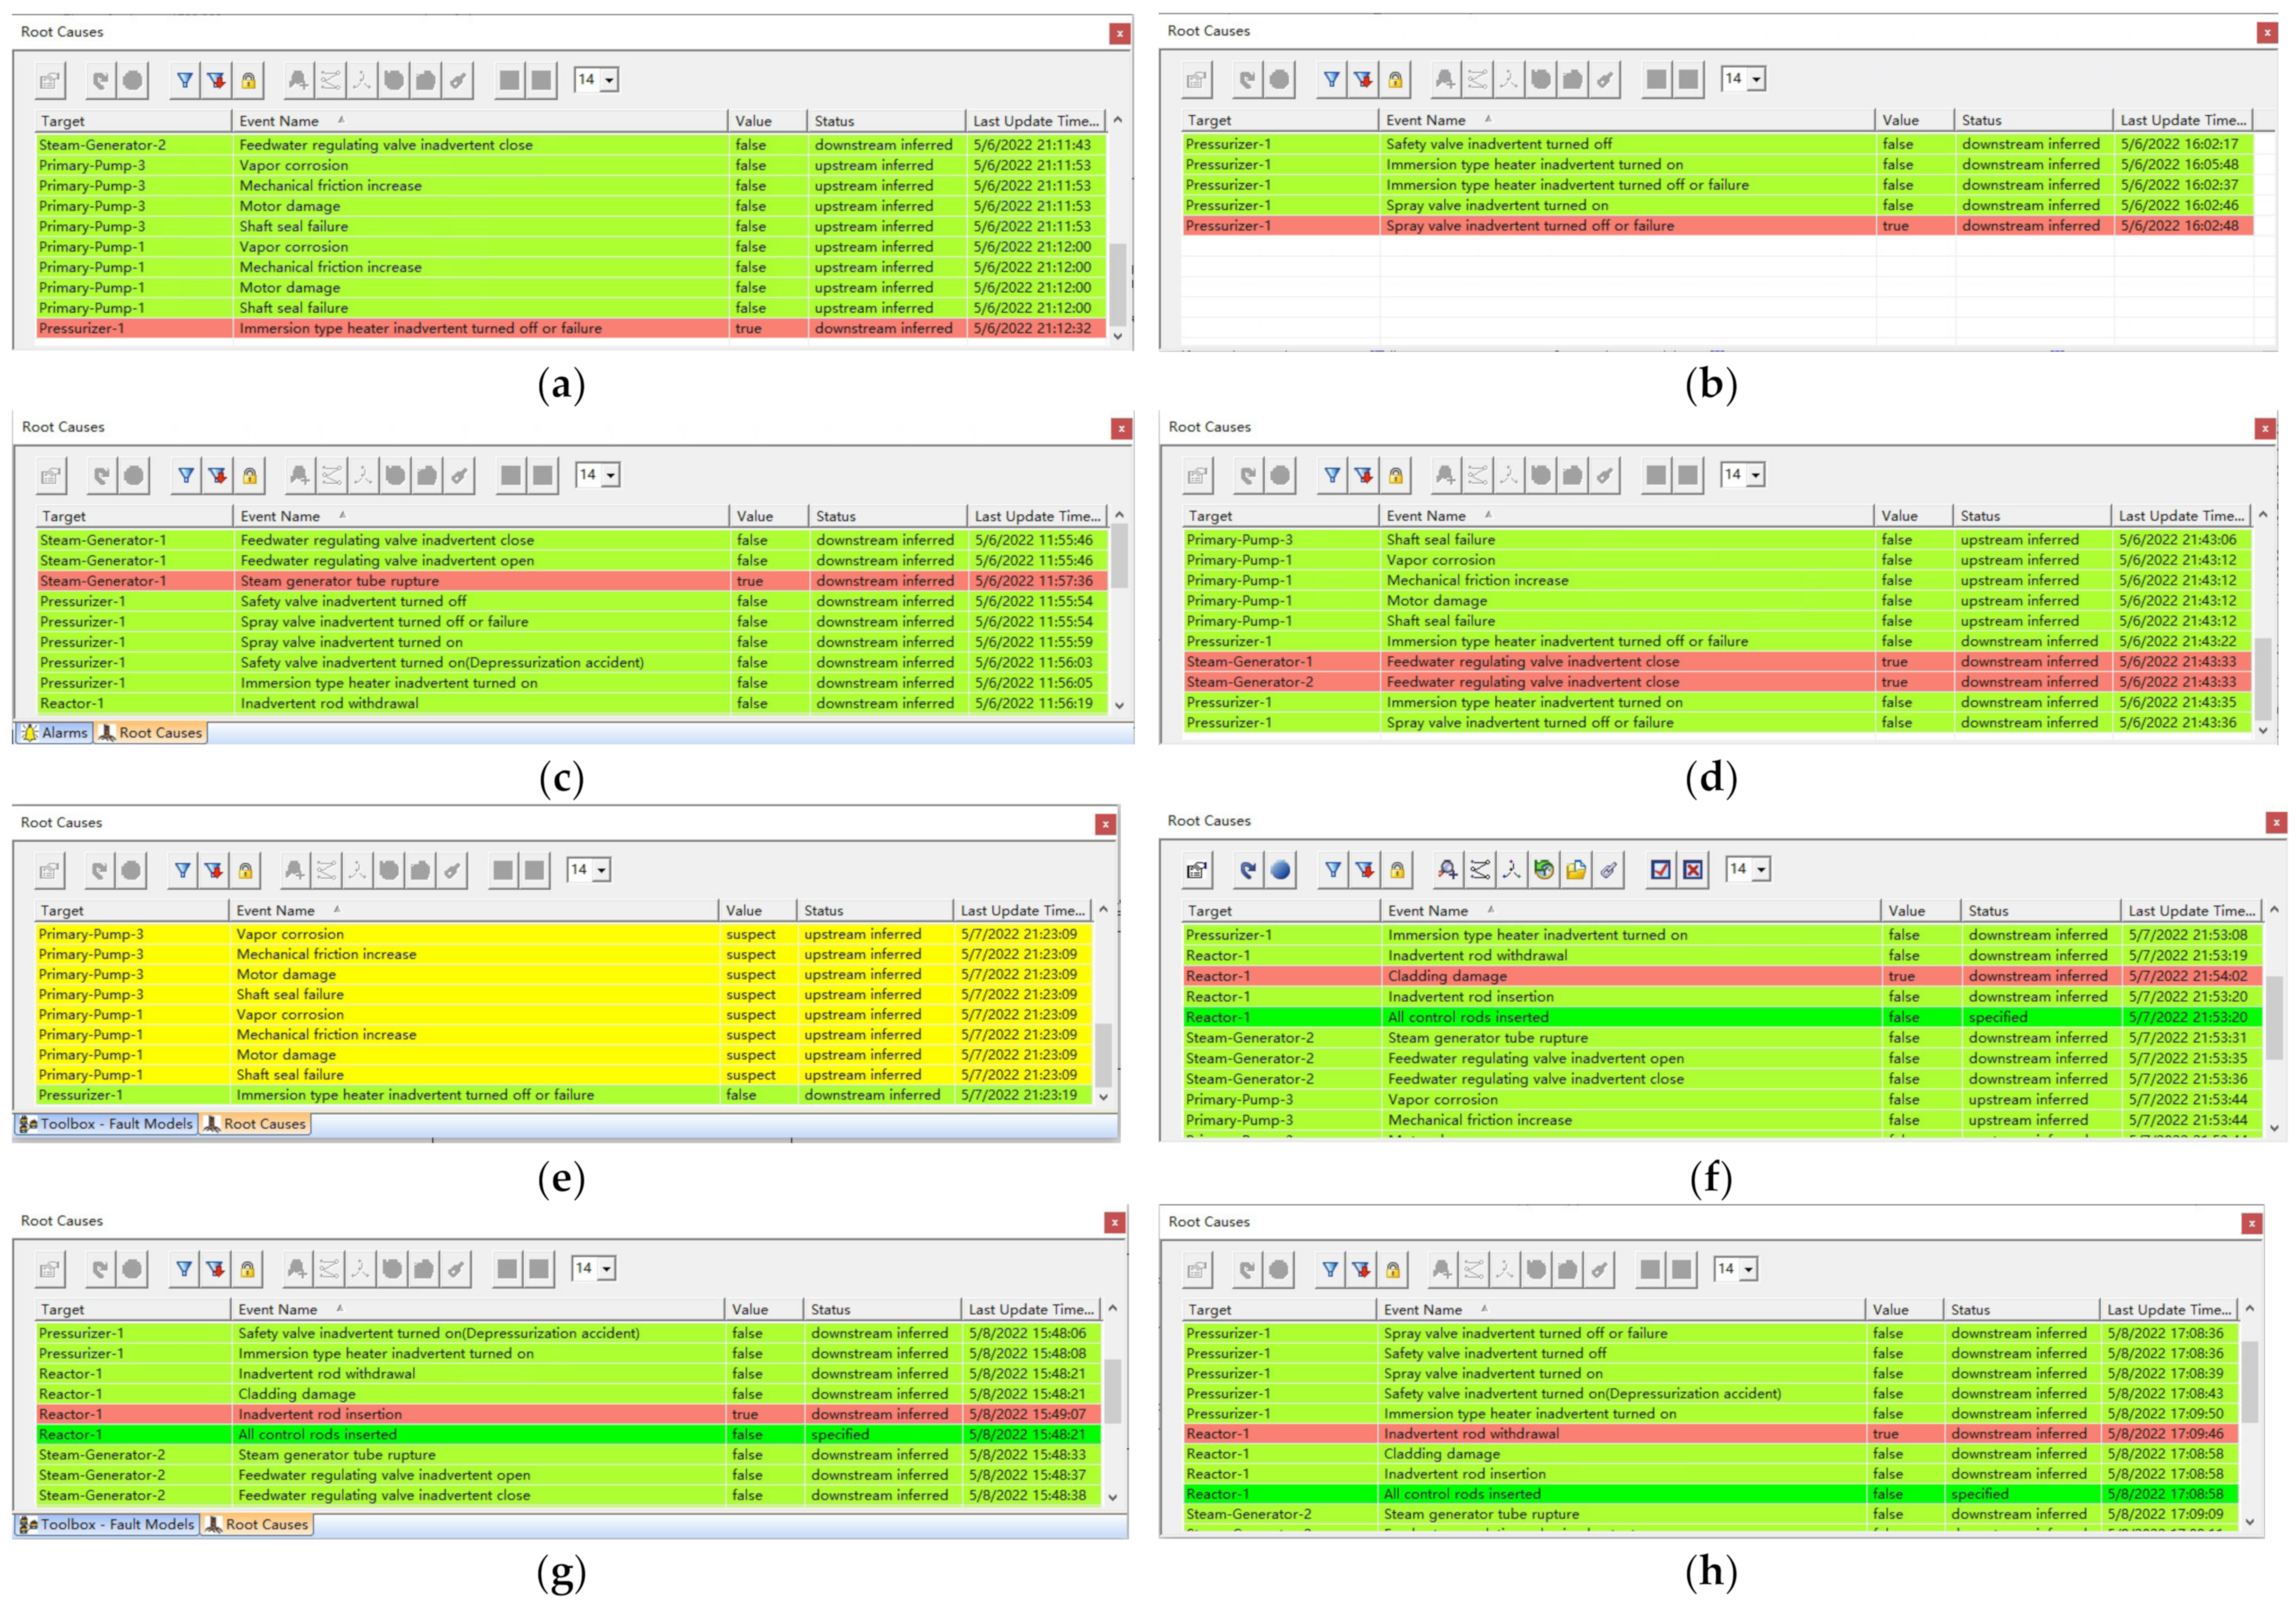Open the 14 dropdown in panel (a)
This screenshot has height=1604, width=2296.
click(x=609, y=80)
